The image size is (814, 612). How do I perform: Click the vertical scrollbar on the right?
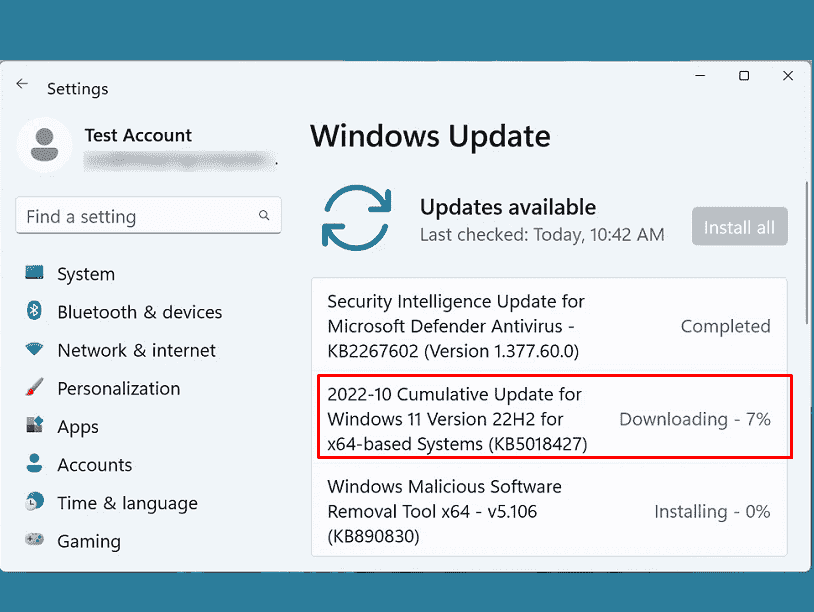pos(805,250)
